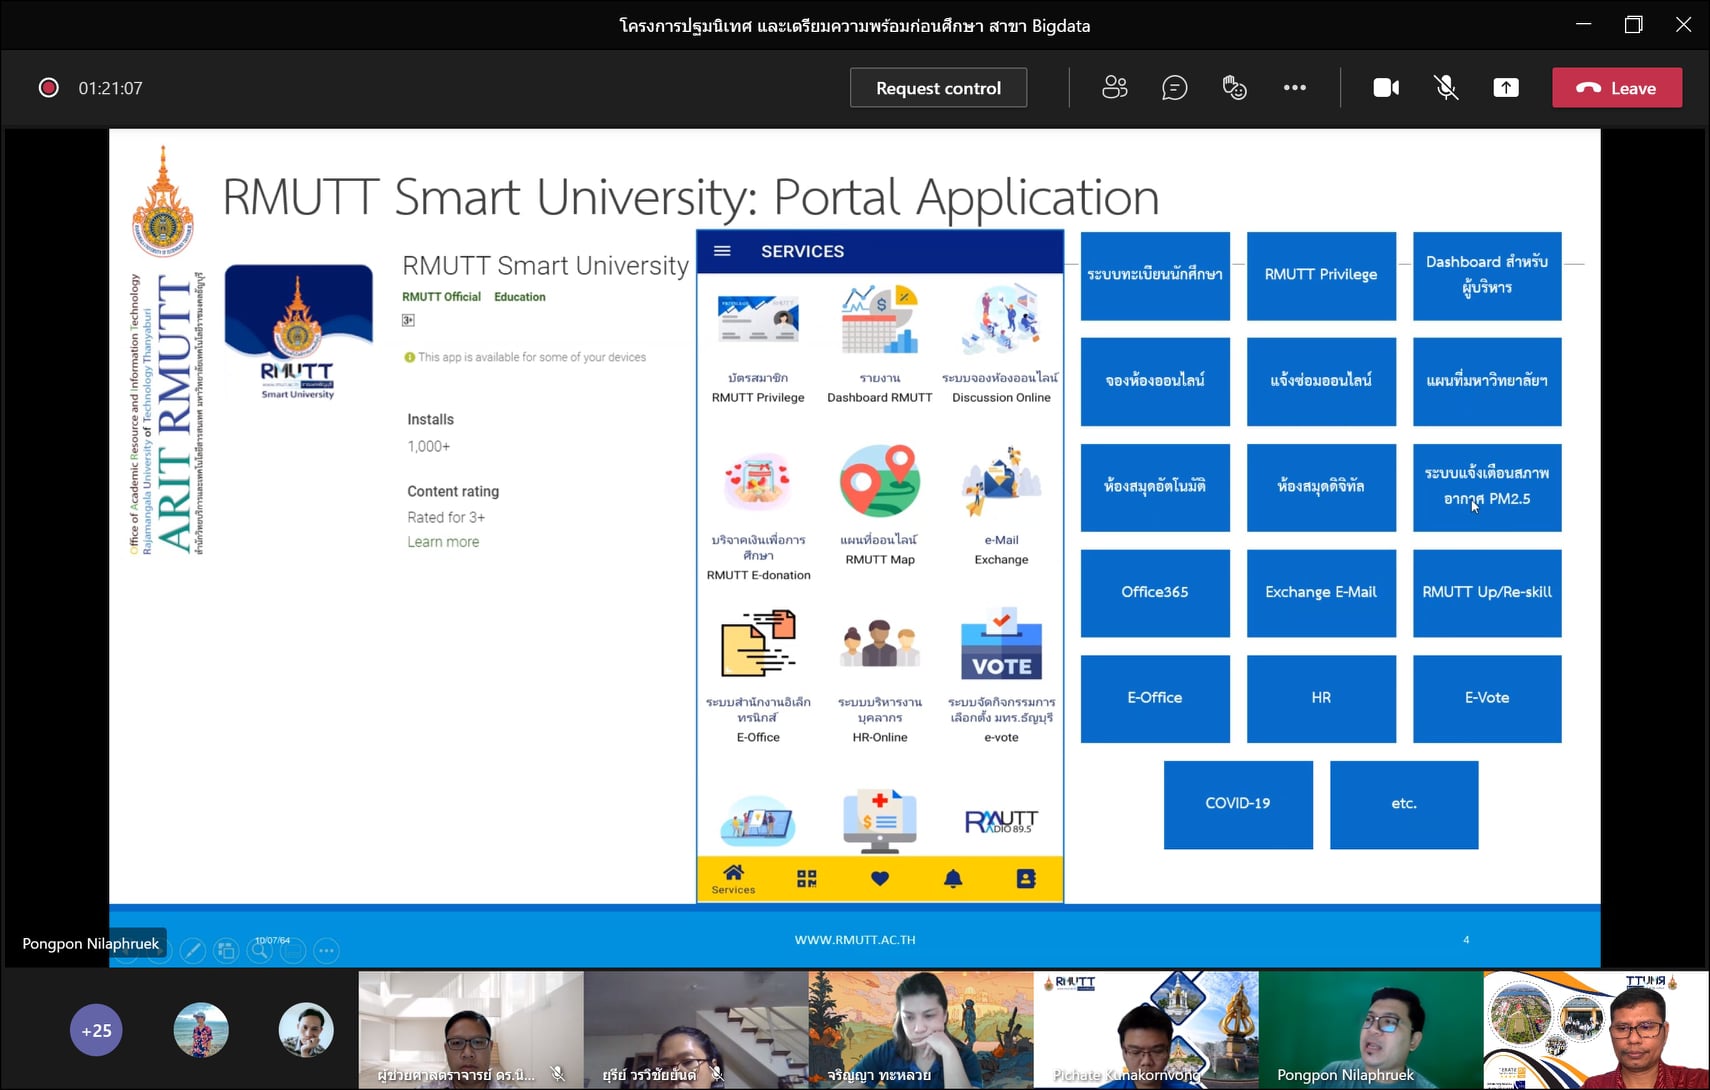Click Pongpon Nilaphruek's video thumbnail
The width and height of the screenshot is (1710, 1090).
(1371, 1030)
